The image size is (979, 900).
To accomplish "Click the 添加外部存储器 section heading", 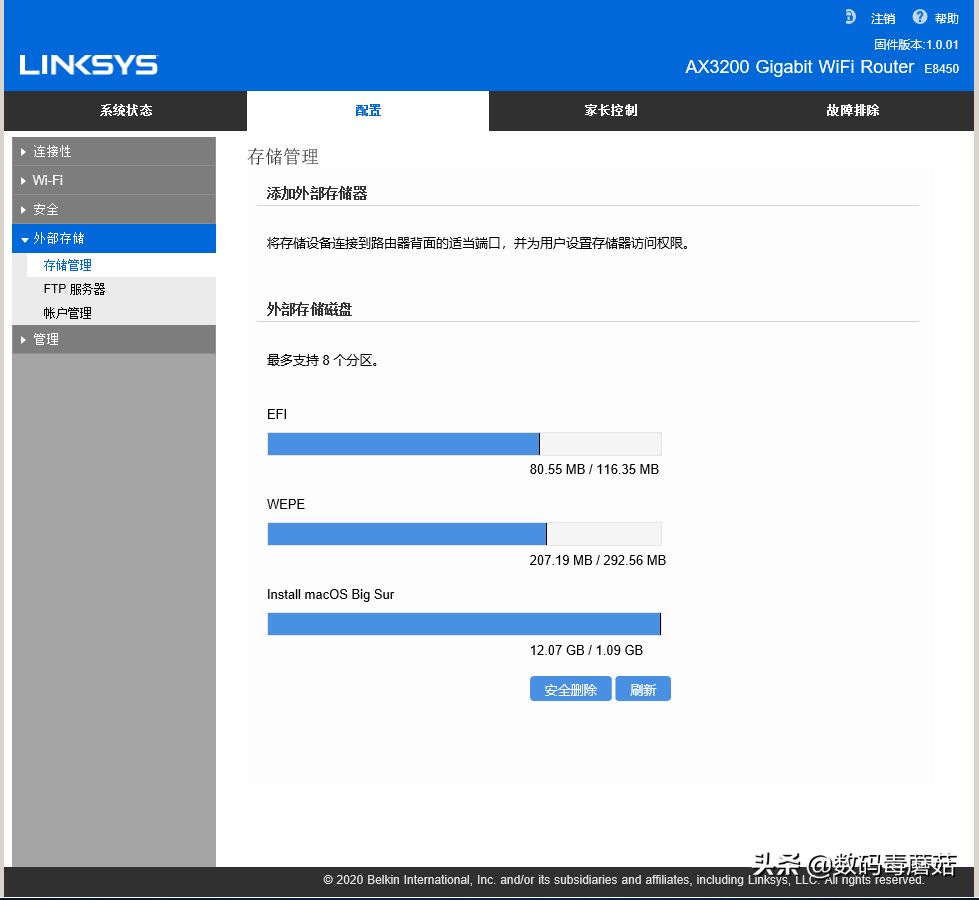I will click(317, 193).
